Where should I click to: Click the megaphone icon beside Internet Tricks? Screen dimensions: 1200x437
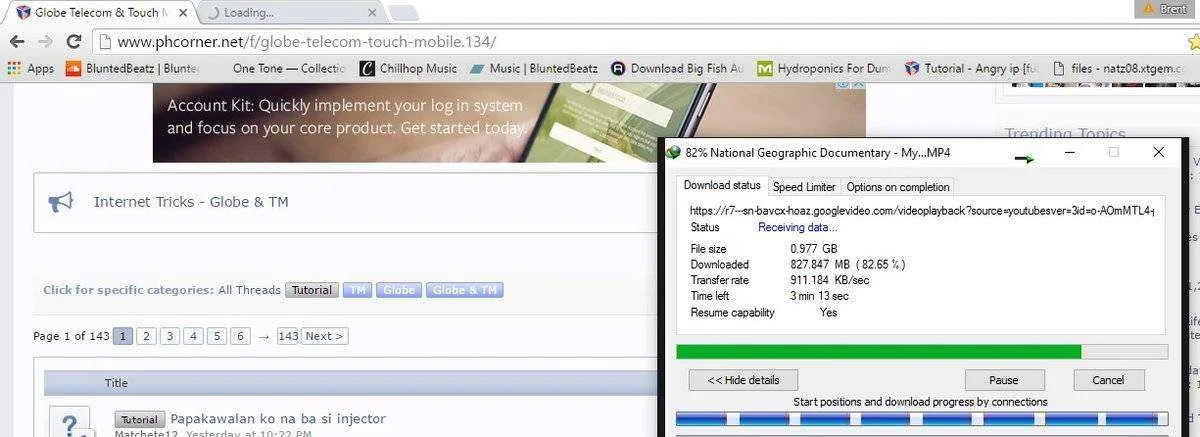(x=61, y=202)
